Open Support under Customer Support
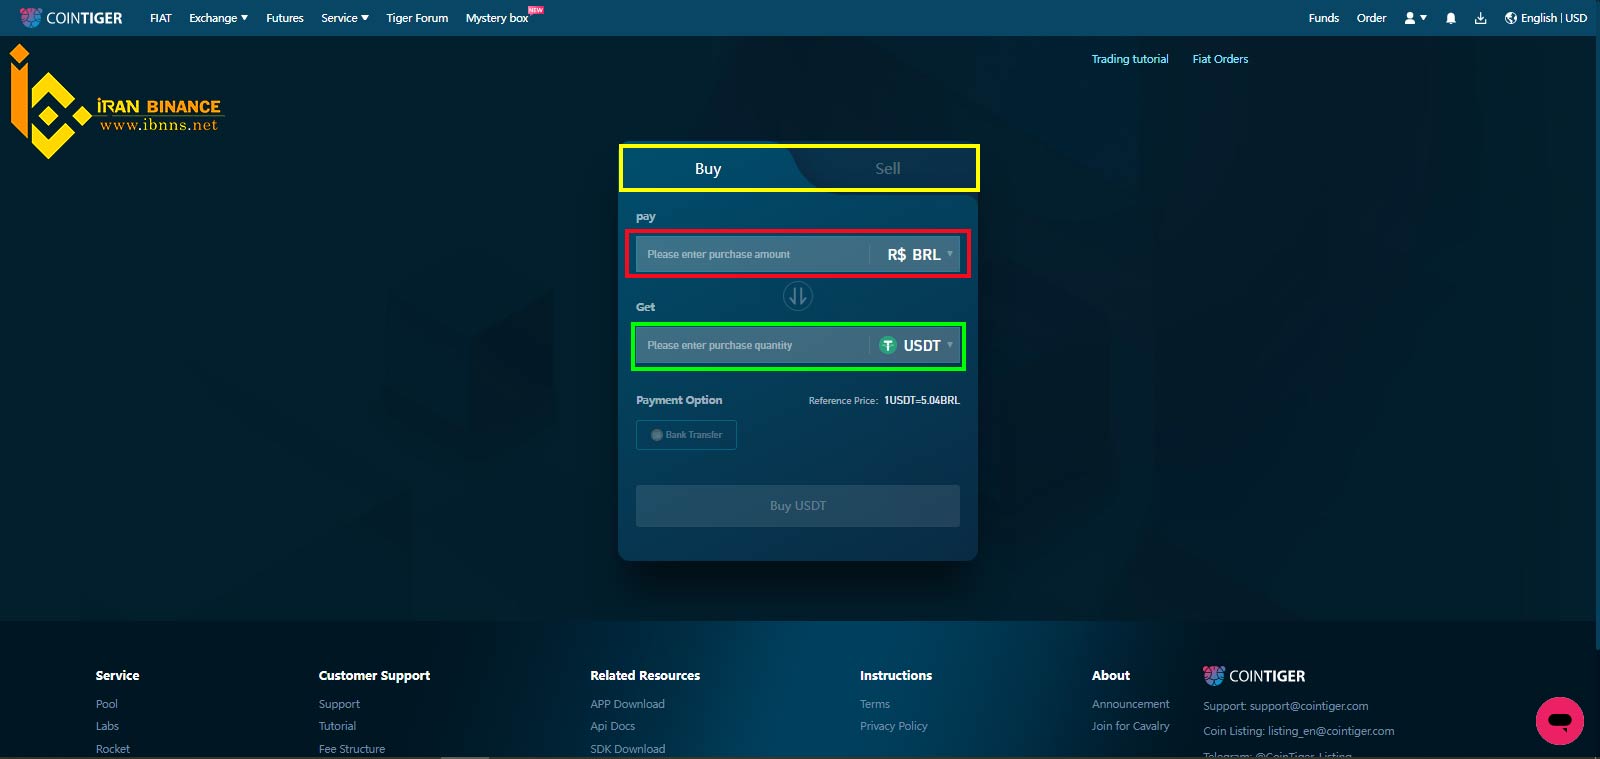The image size is (1600, 759). tap(339, 704)
